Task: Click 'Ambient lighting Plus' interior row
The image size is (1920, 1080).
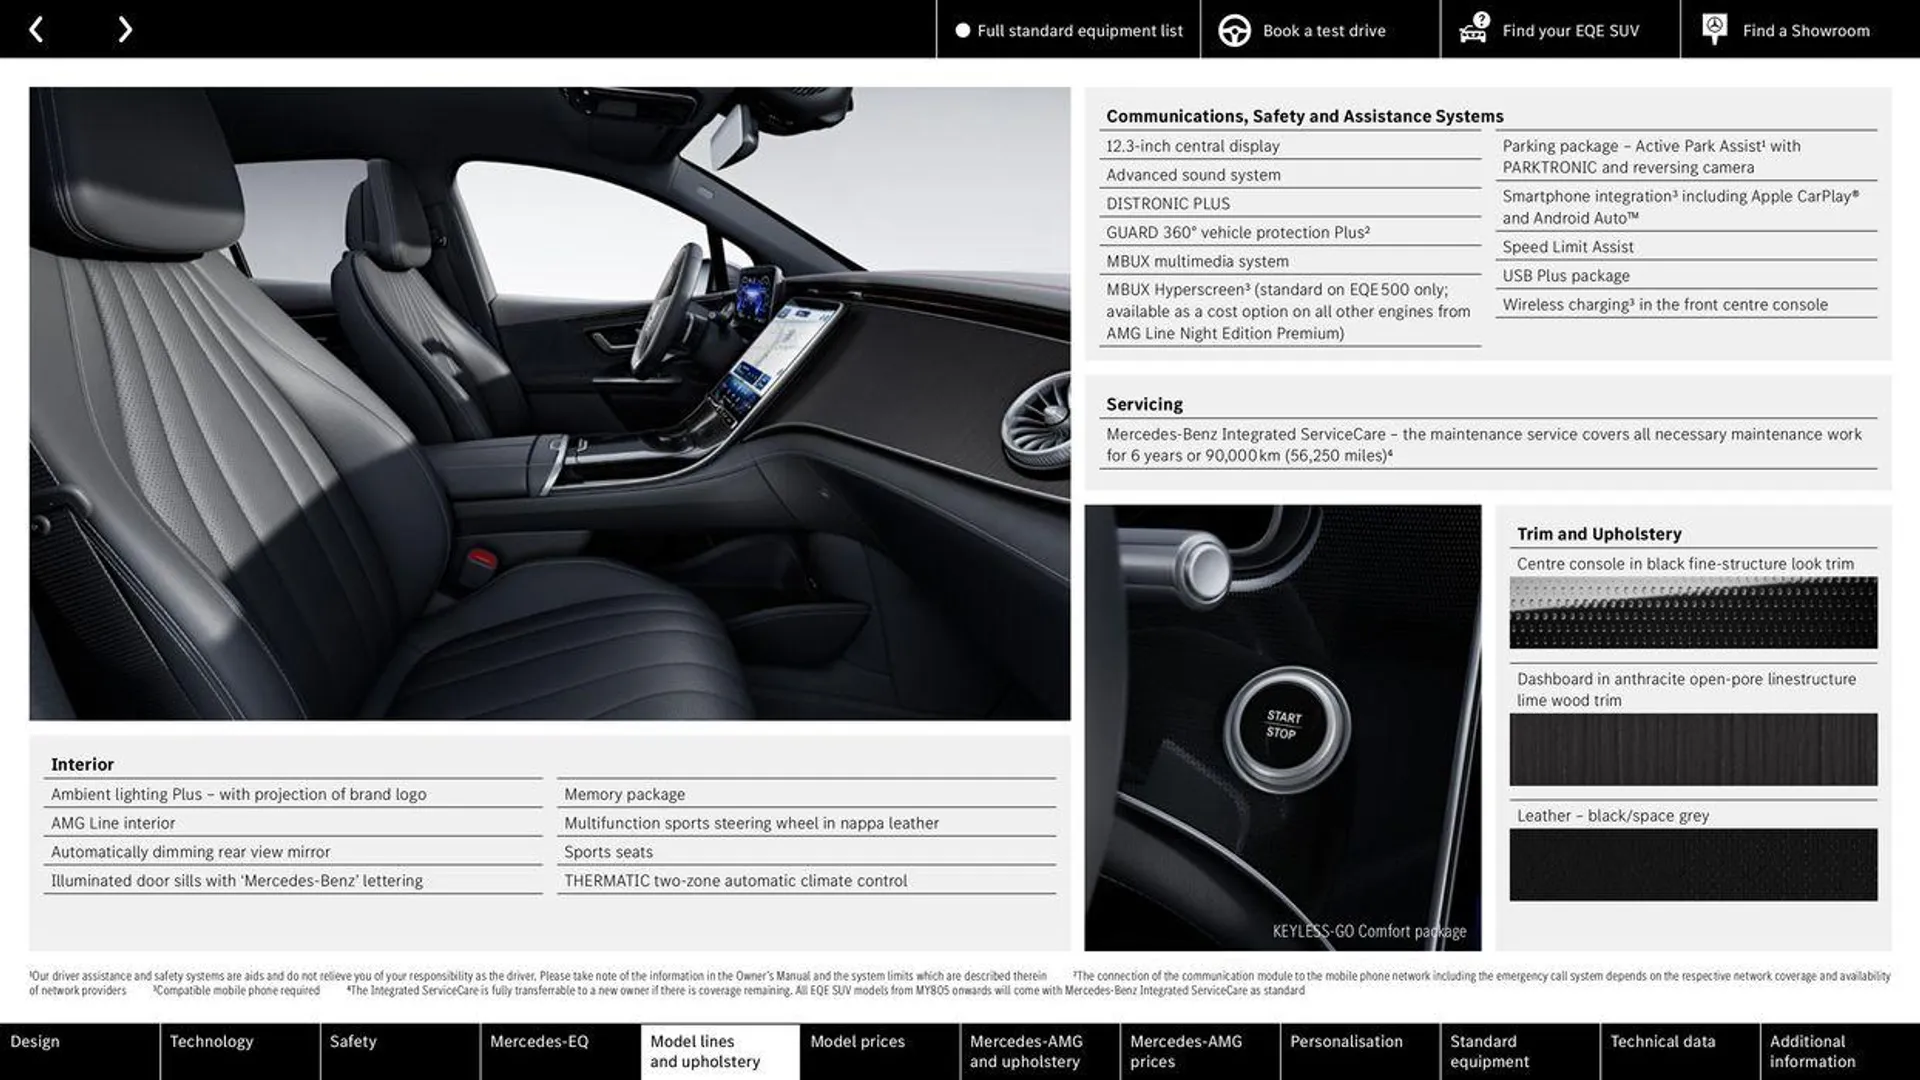Action: [x=293, y=794]
